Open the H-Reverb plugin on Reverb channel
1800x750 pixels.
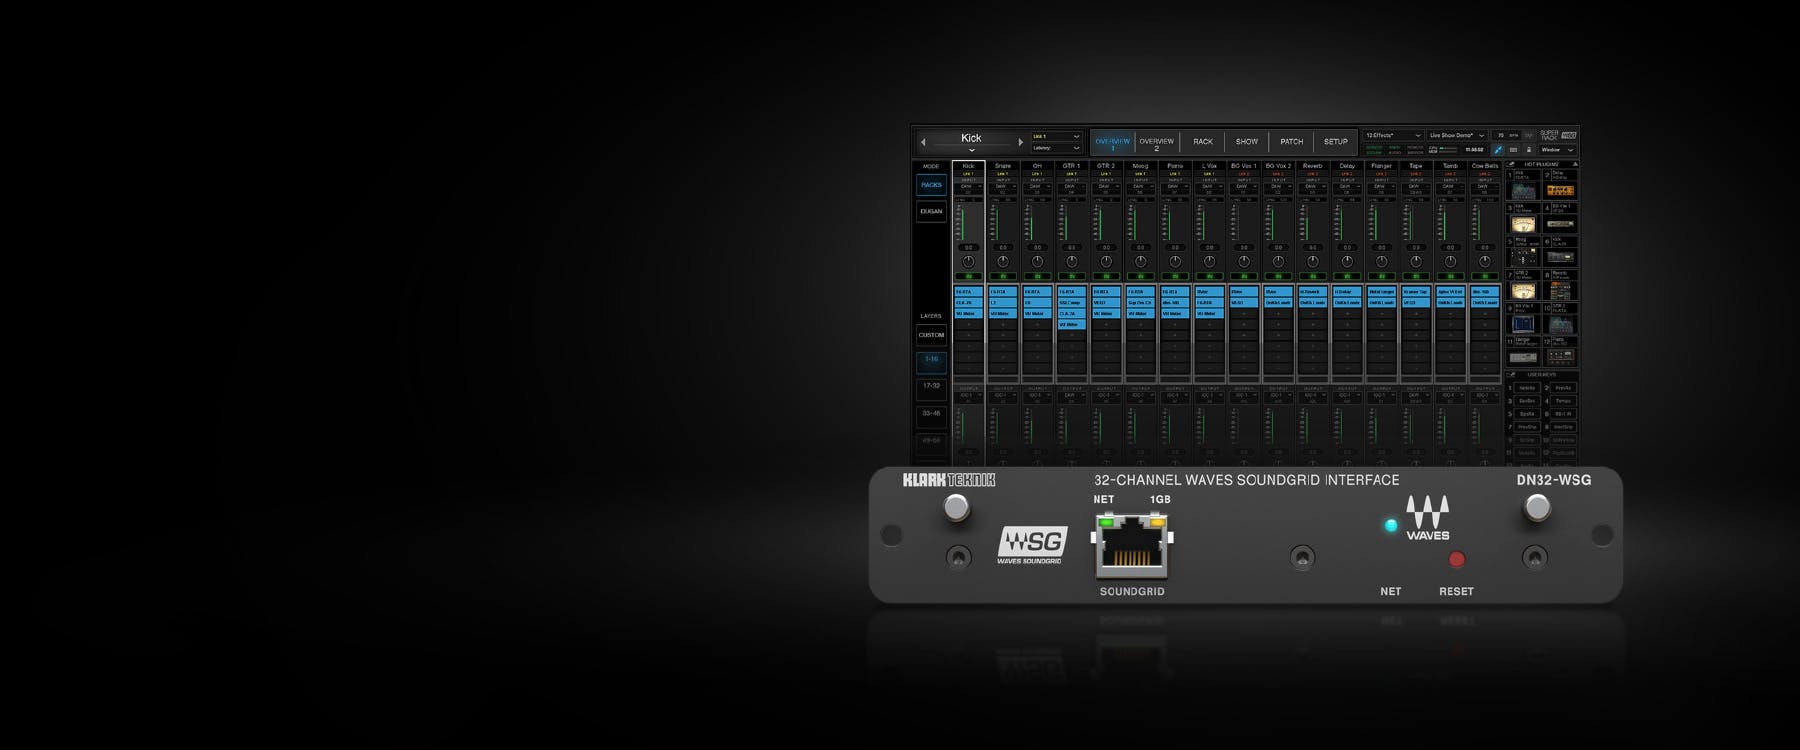pos(1312,292)
